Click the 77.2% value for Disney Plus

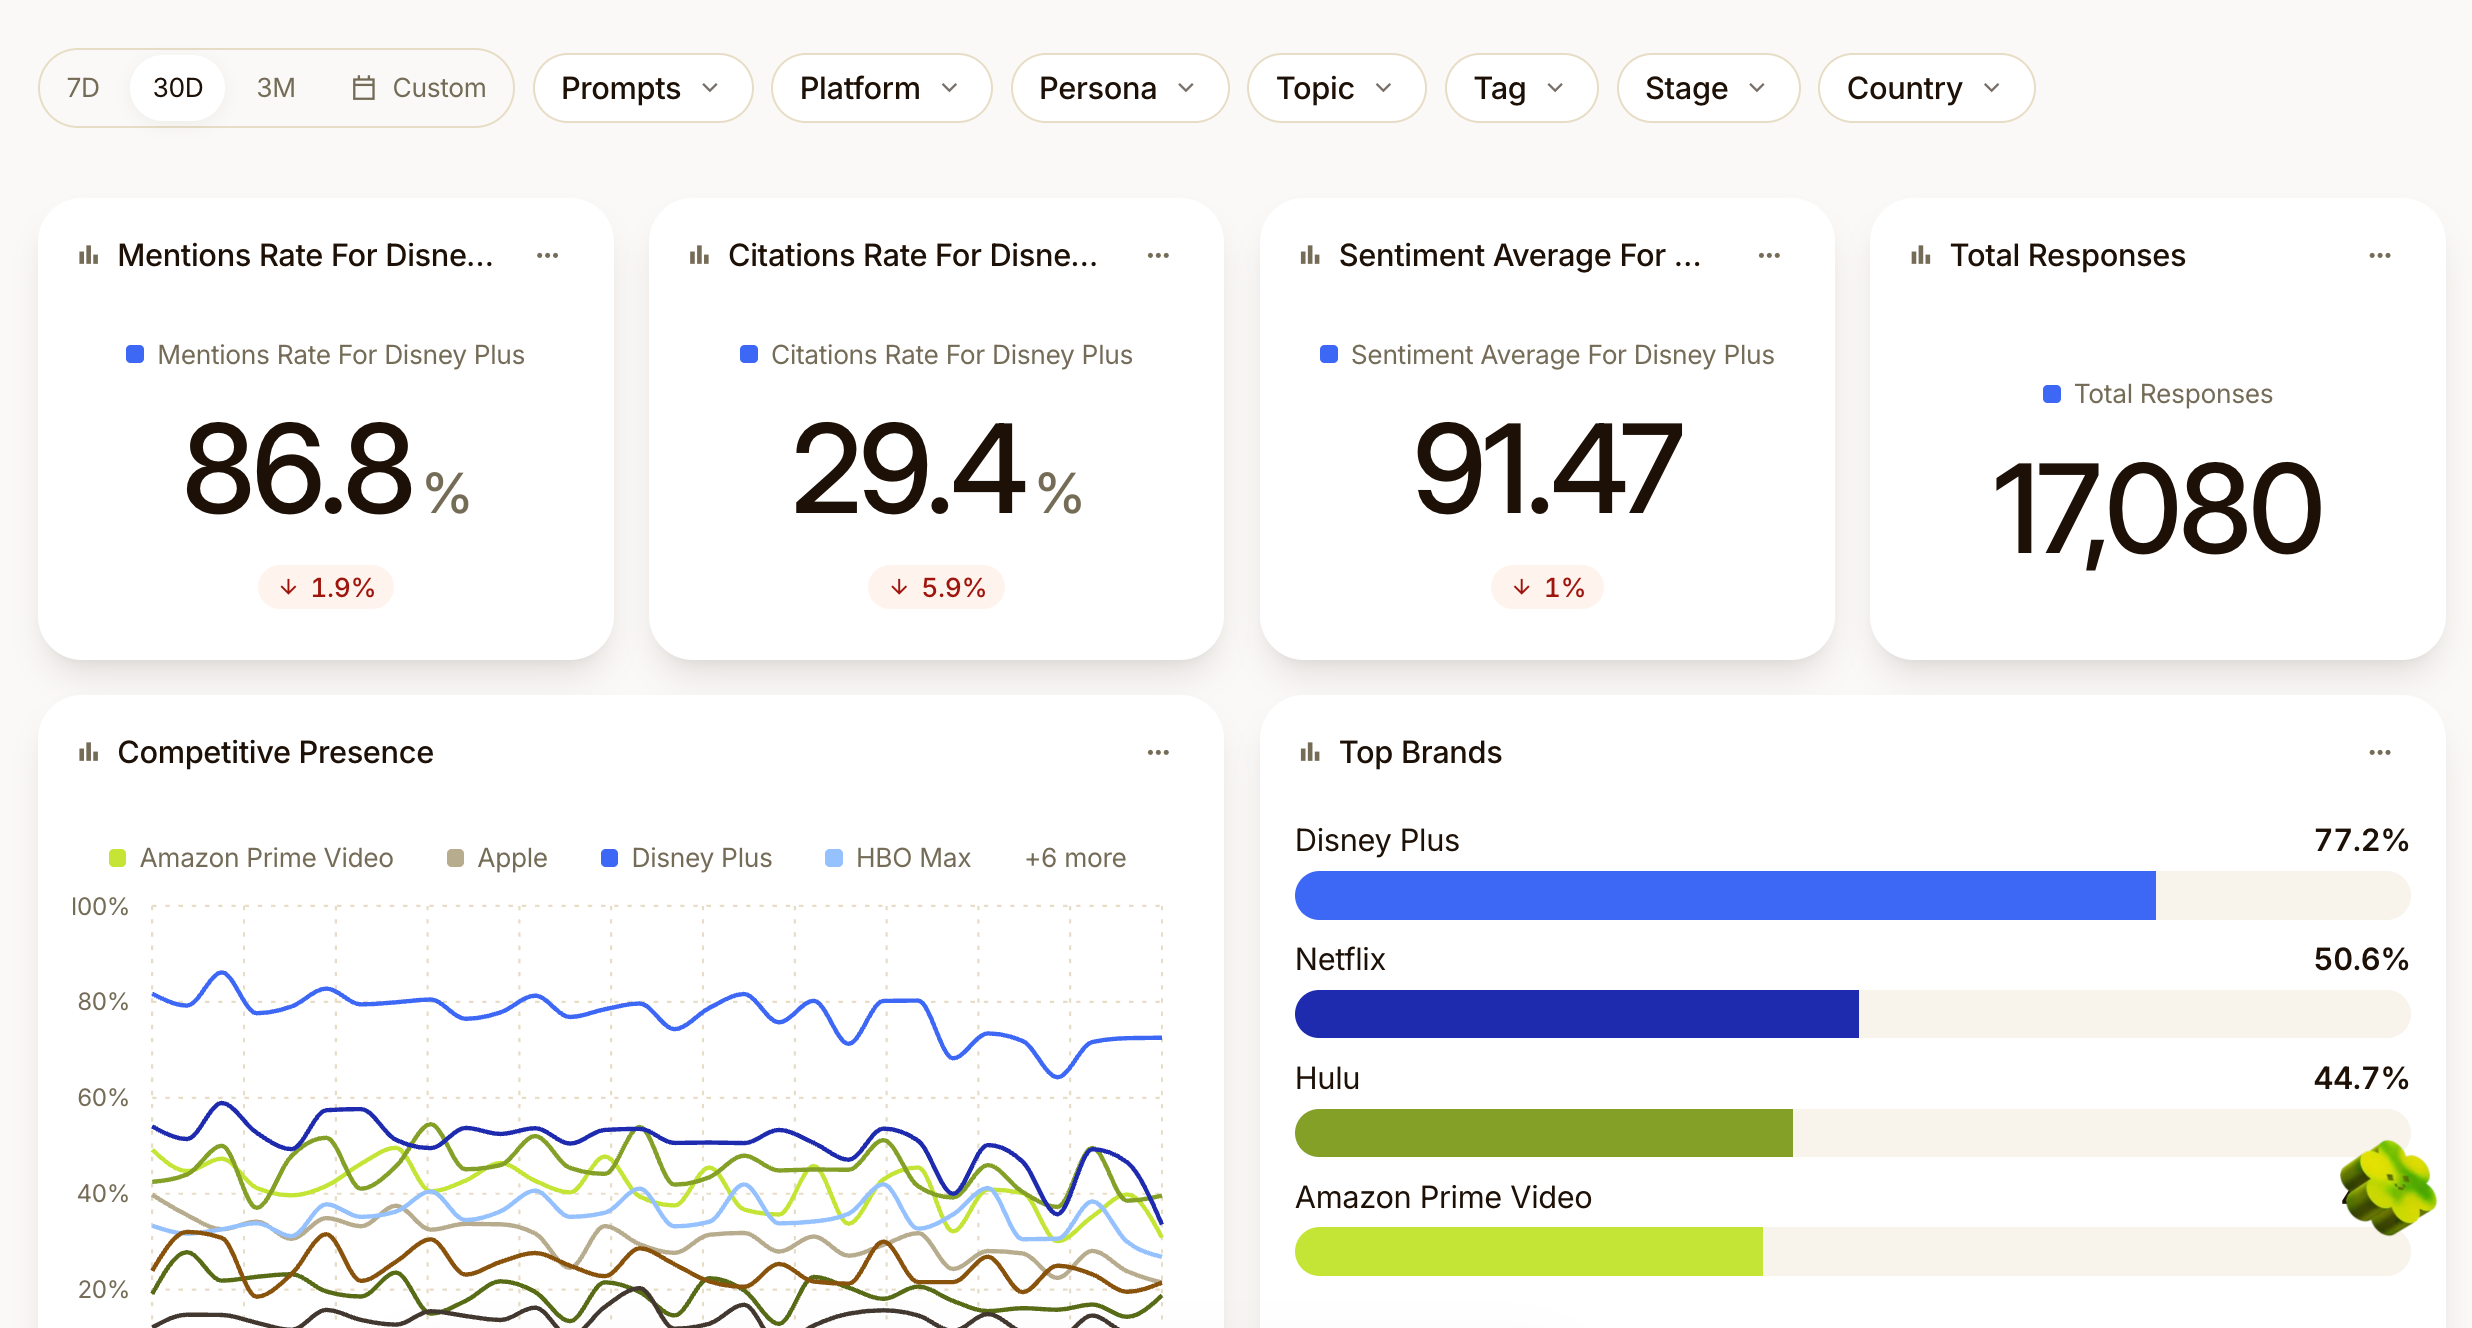2361,841
